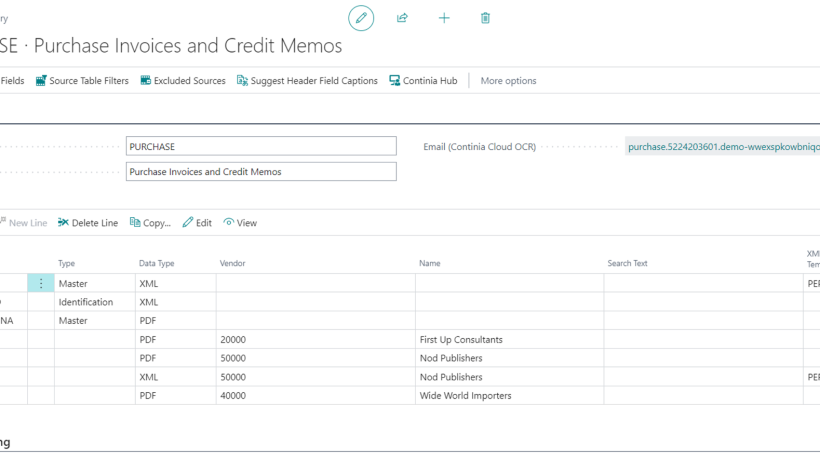Click the Wide World Importers row vendor 40000
This screenshot has width=820, height=460.
click(x=233, y=396)
